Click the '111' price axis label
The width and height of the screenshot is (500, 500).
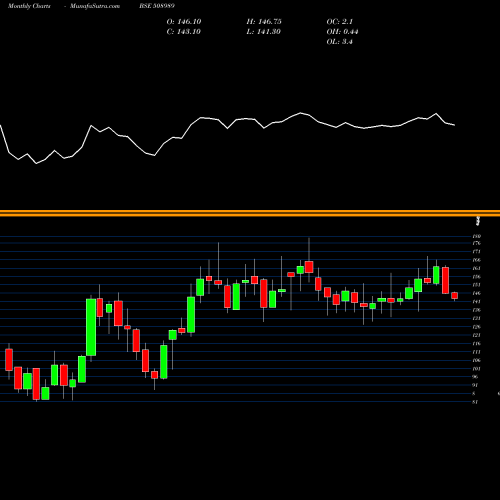tap(477, 352)
